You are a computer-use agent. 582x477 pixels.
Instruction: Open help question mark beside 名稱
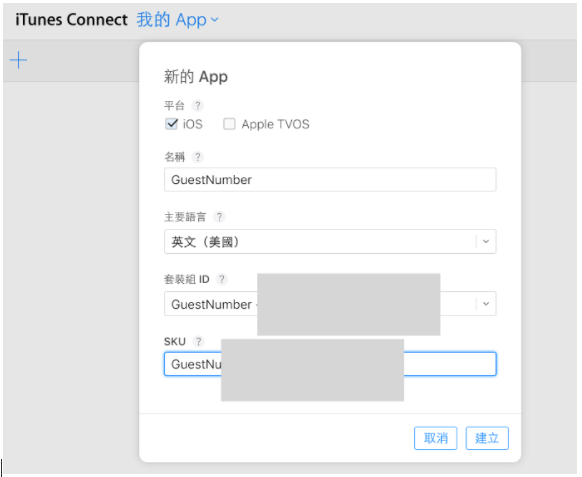[198, 157]
